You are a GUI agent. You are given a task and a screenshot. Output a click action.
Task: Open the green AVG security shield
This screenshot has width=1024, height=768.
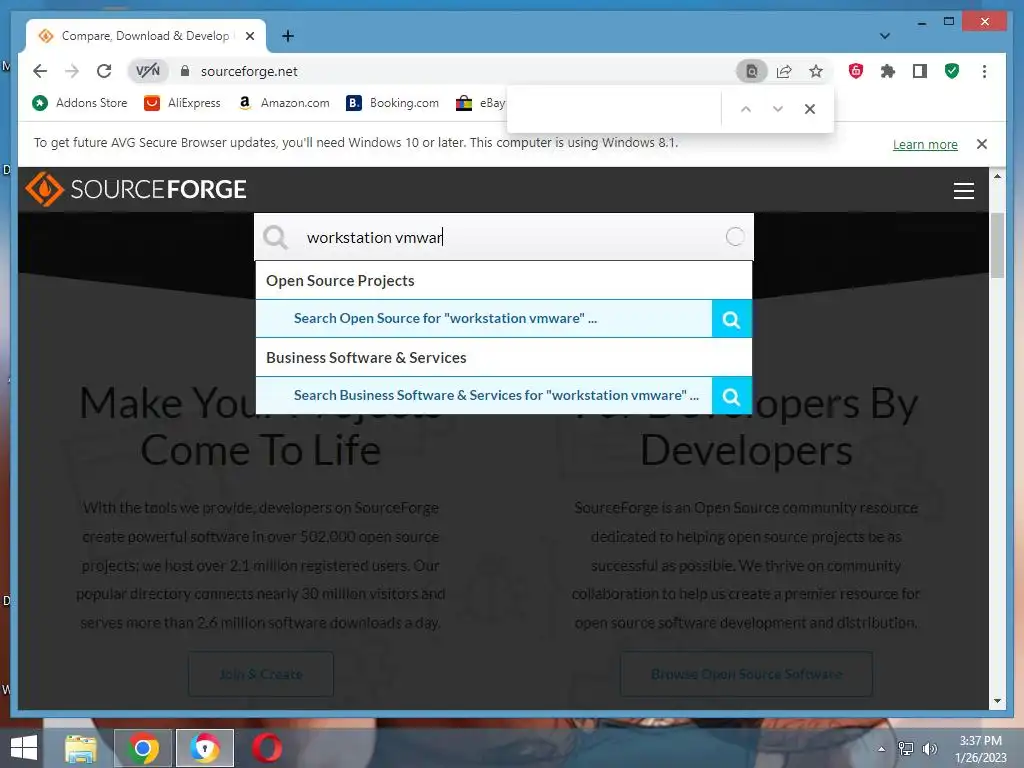[x=952, y=71]
